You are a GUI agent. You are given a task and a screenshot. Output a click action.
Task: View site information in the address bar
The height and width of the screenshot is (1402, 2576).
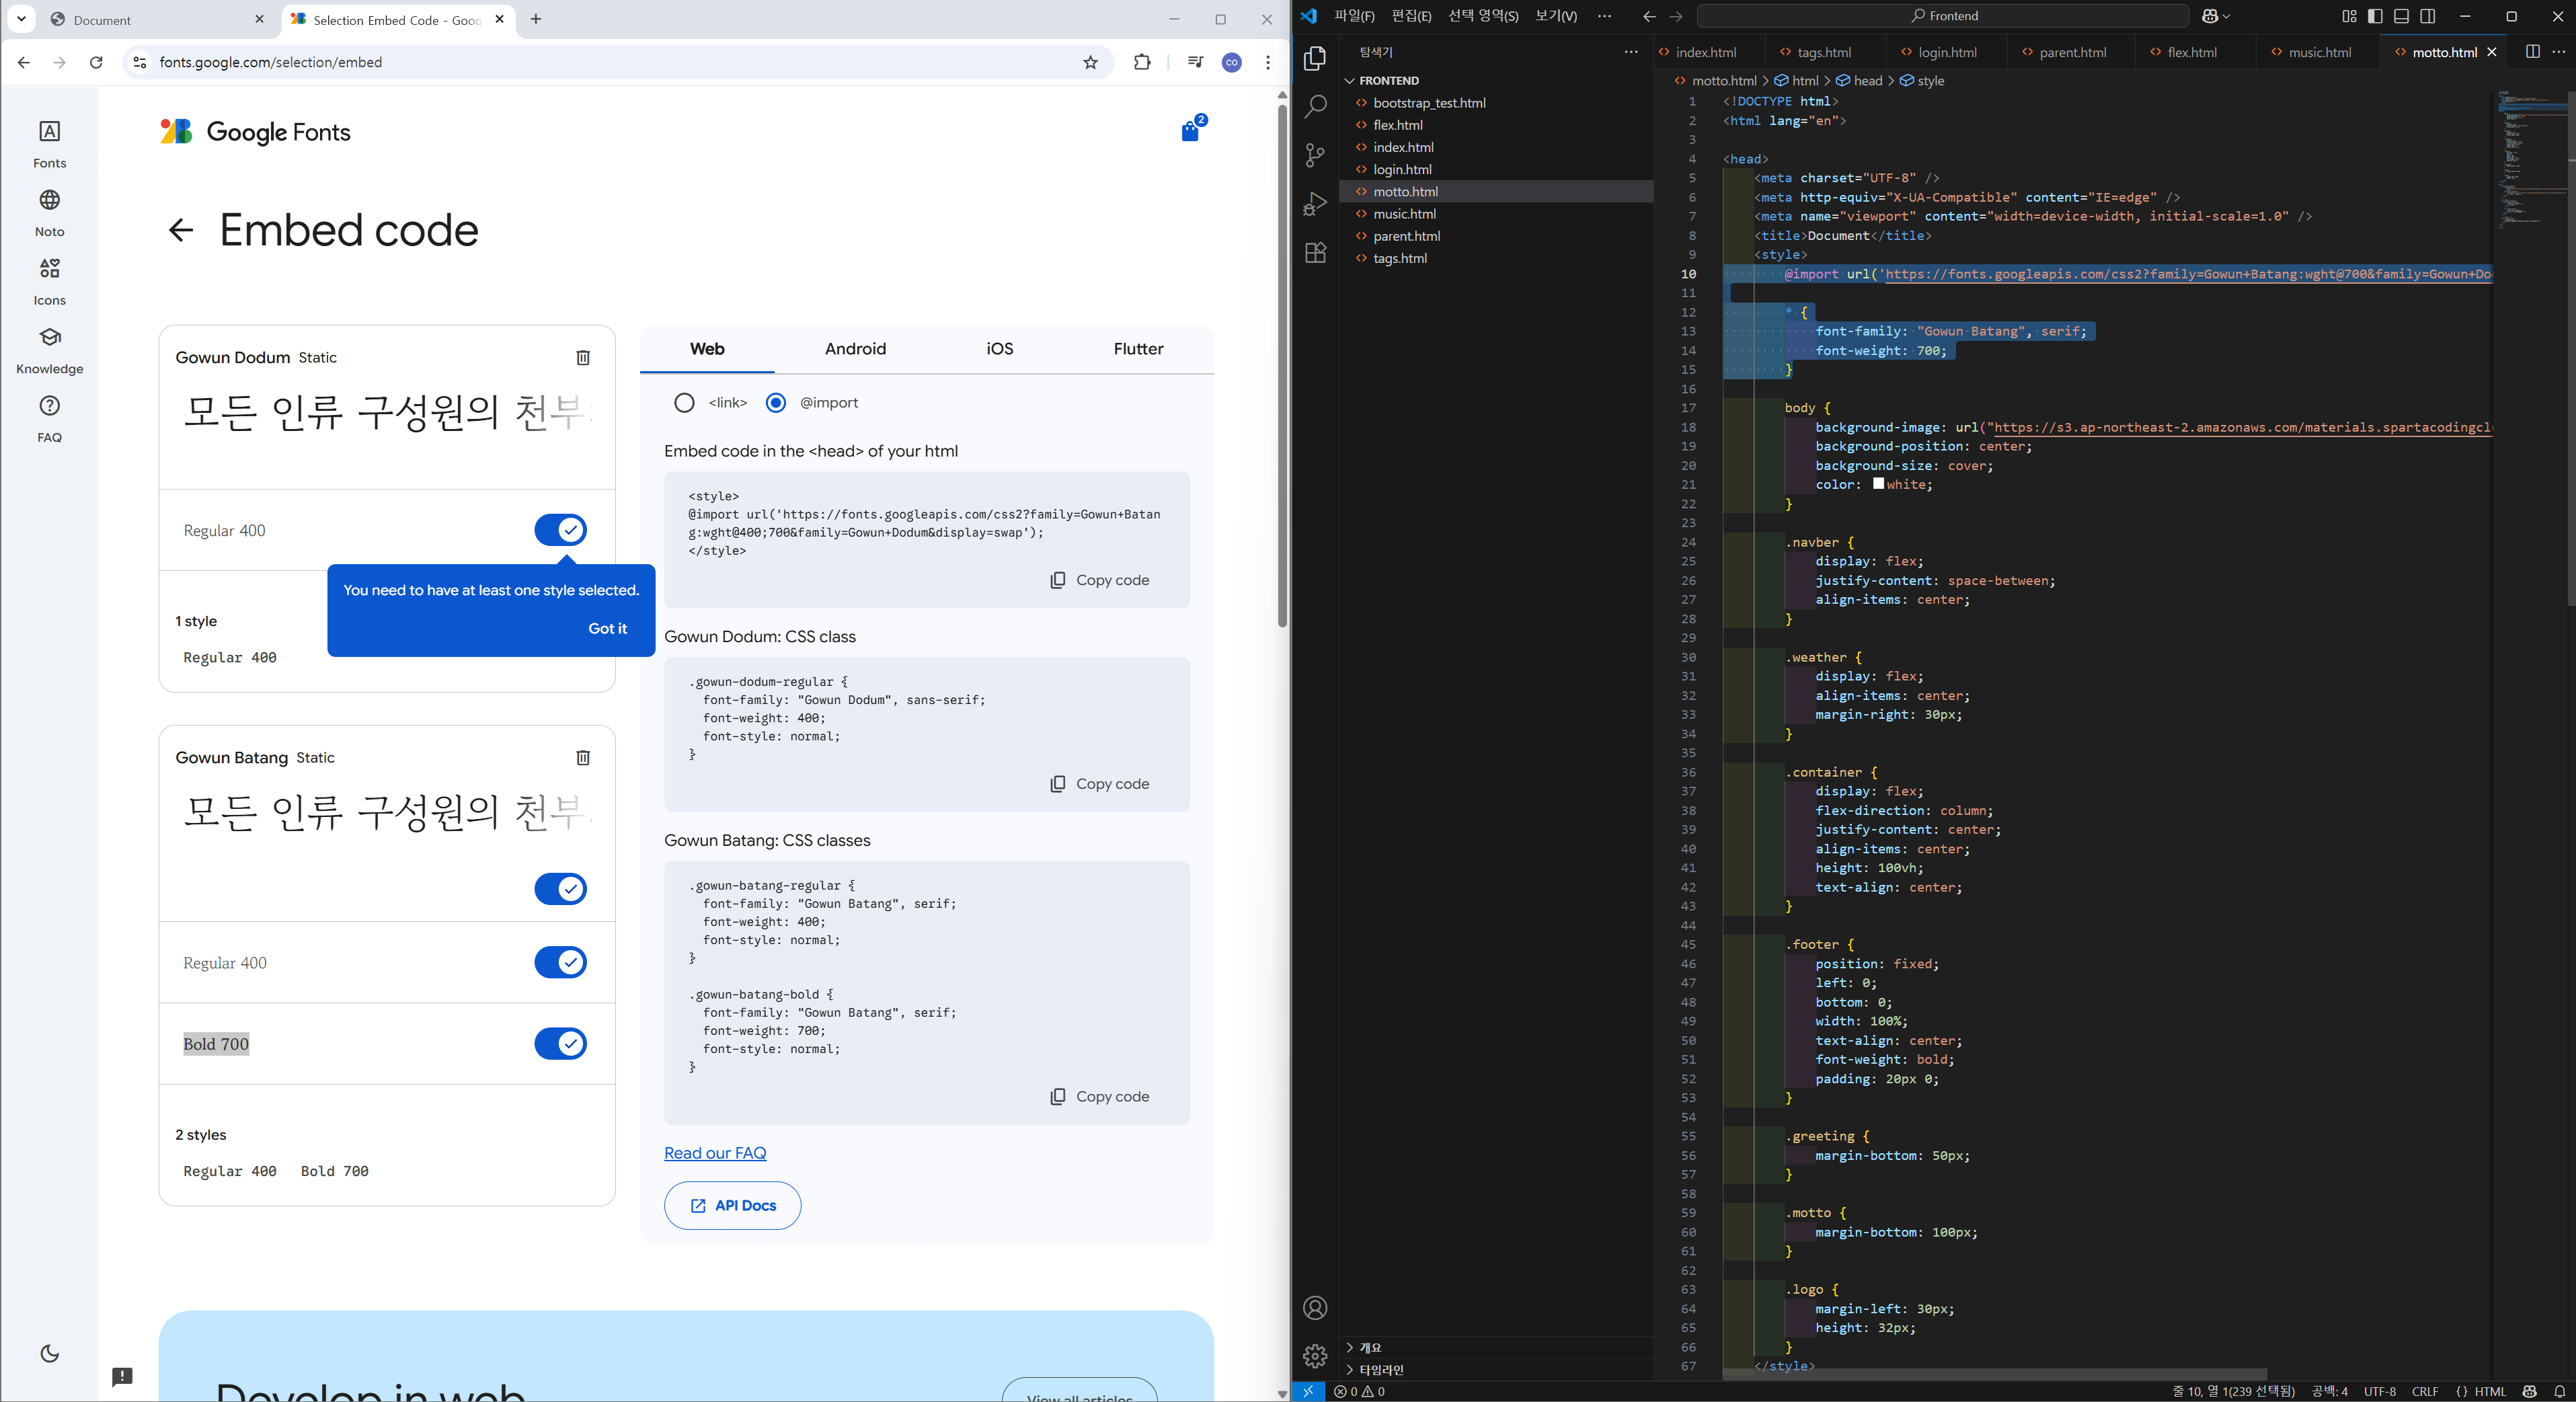(140, 62)
